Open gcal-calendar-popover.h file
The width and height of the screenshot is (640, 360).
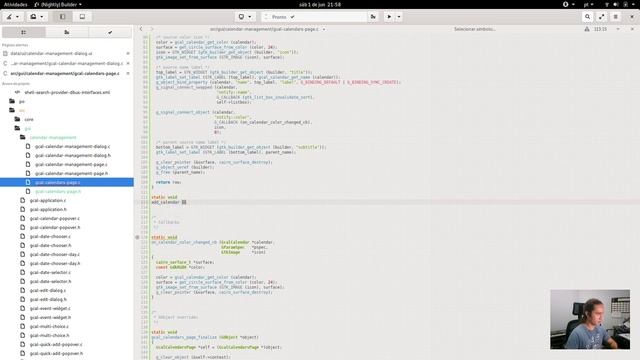pos(55,227)
